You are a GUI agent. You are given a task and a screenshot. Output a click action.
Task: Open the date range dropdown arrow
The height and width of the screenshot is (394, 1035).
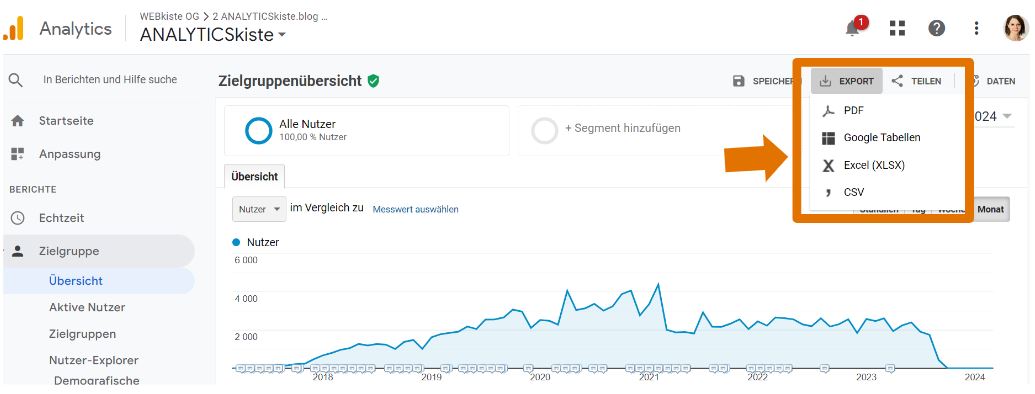click(x=1007, y=116)
